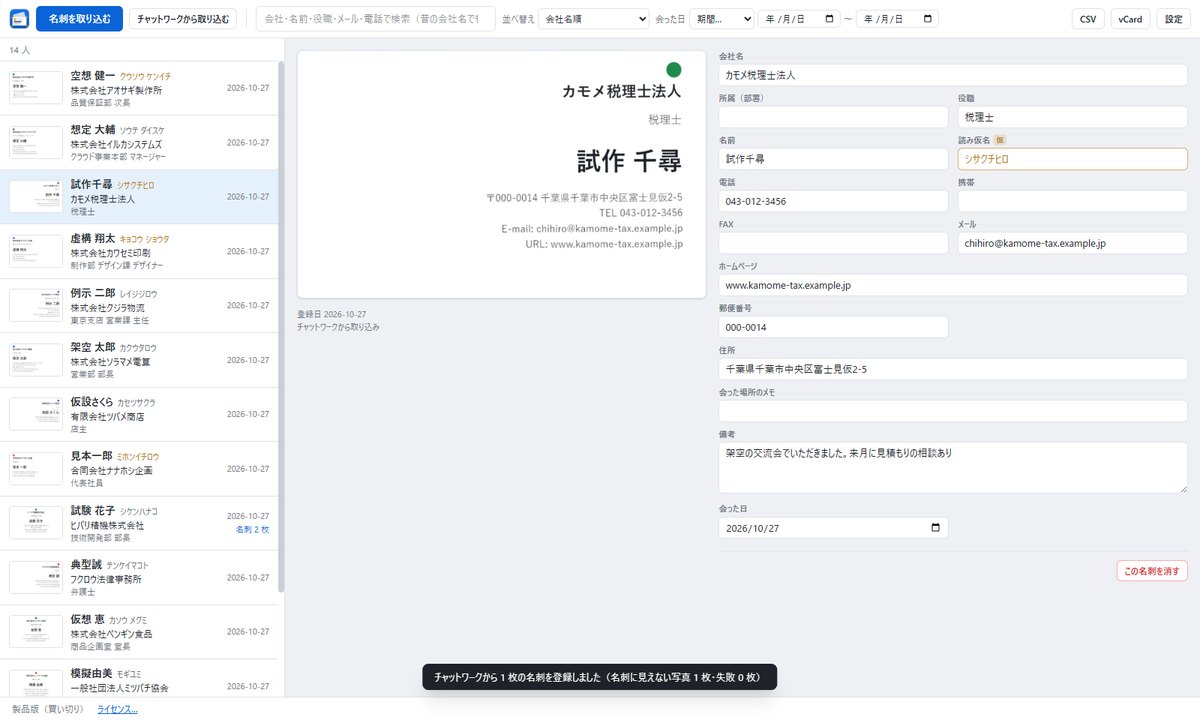
Task: Click the card thumbnail of 試験 花子
Action: click(36, 522)
